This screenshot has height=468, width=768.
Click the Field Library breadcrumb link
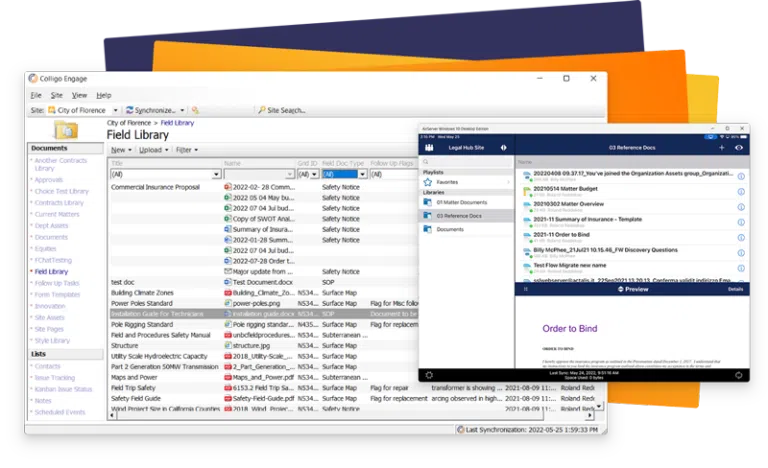pyautogui.click(x=177, y=123)
